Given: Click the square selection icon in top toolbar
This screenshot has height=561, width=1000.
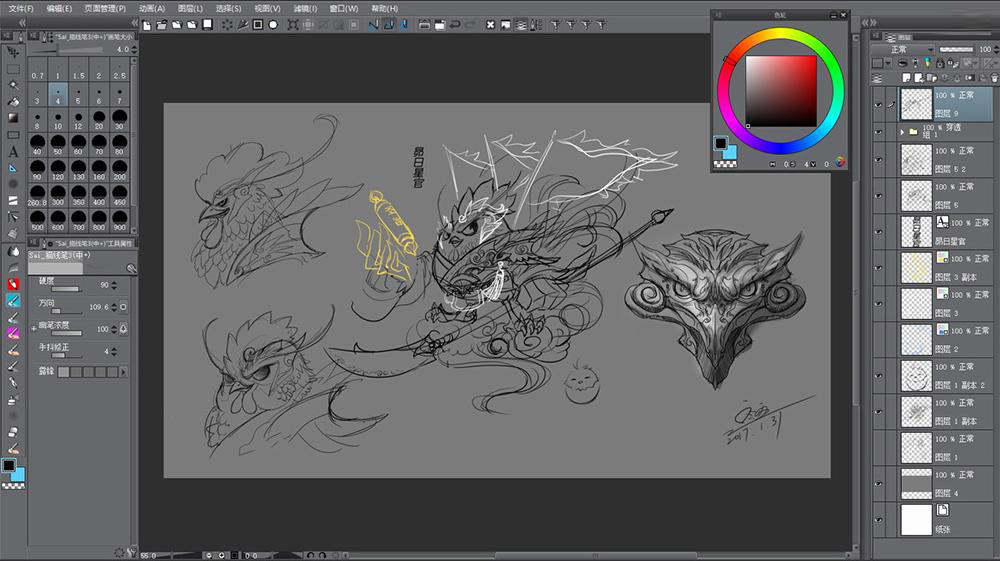Looking at the screenshot, I should tap(258, 25).
